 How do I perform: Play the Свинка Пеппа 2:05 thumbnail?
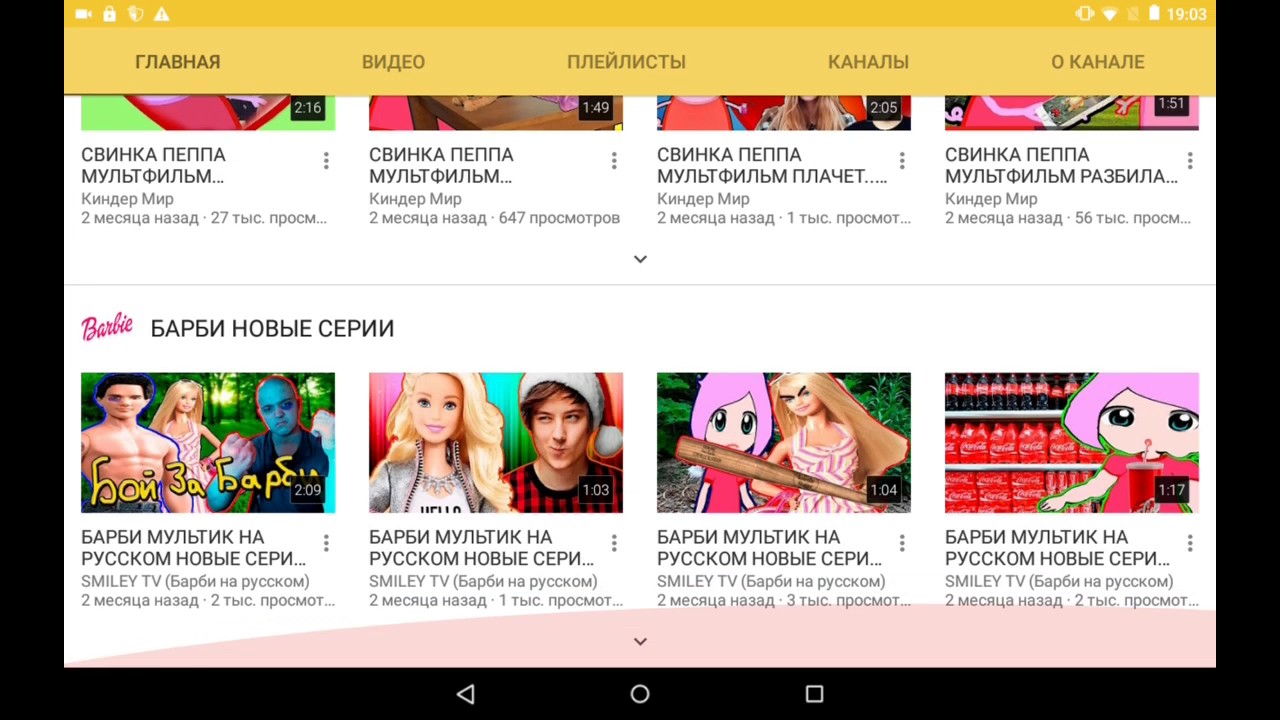click(x=784, y=113)
